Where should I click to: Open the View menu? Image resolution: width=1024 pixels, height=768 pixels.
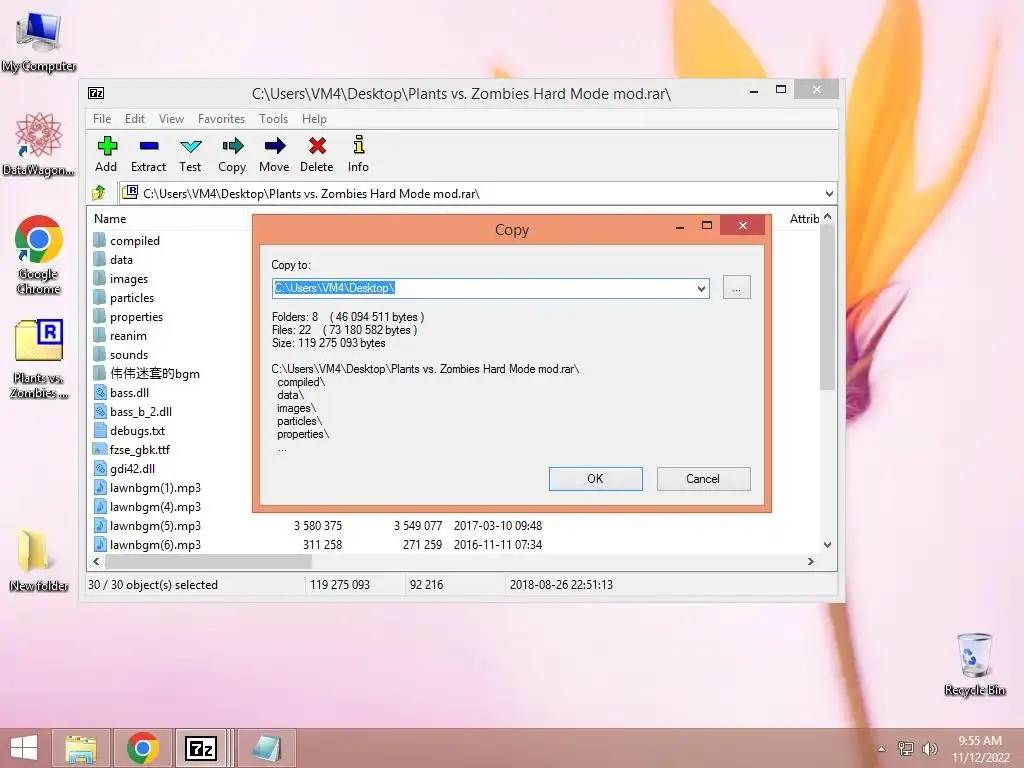pos(171,119)
